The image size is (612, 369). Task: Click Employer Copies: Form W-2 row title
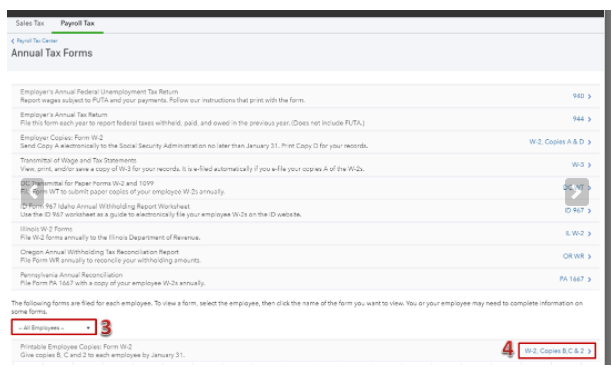(x=62, y=137)
